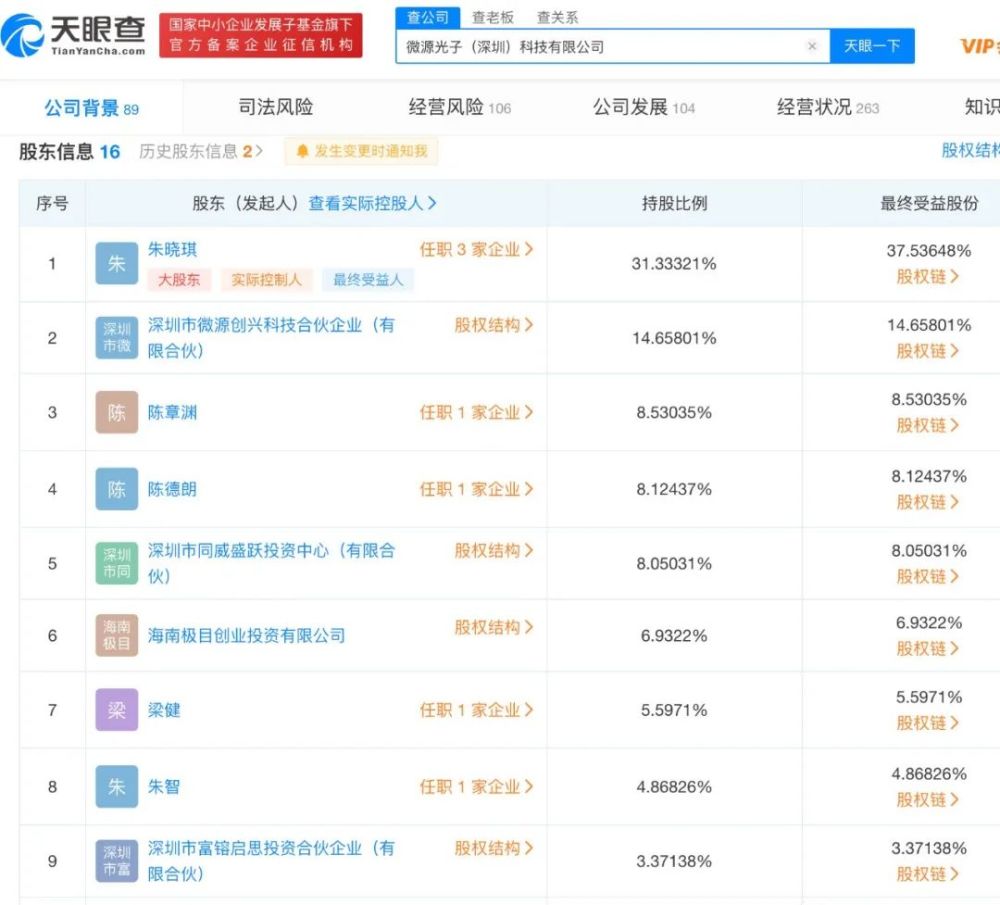Expand 股权结构 for 深圳市微源创兴科技合伙企业
Screen dimensions: 1000x905
(x=494, y=325)
